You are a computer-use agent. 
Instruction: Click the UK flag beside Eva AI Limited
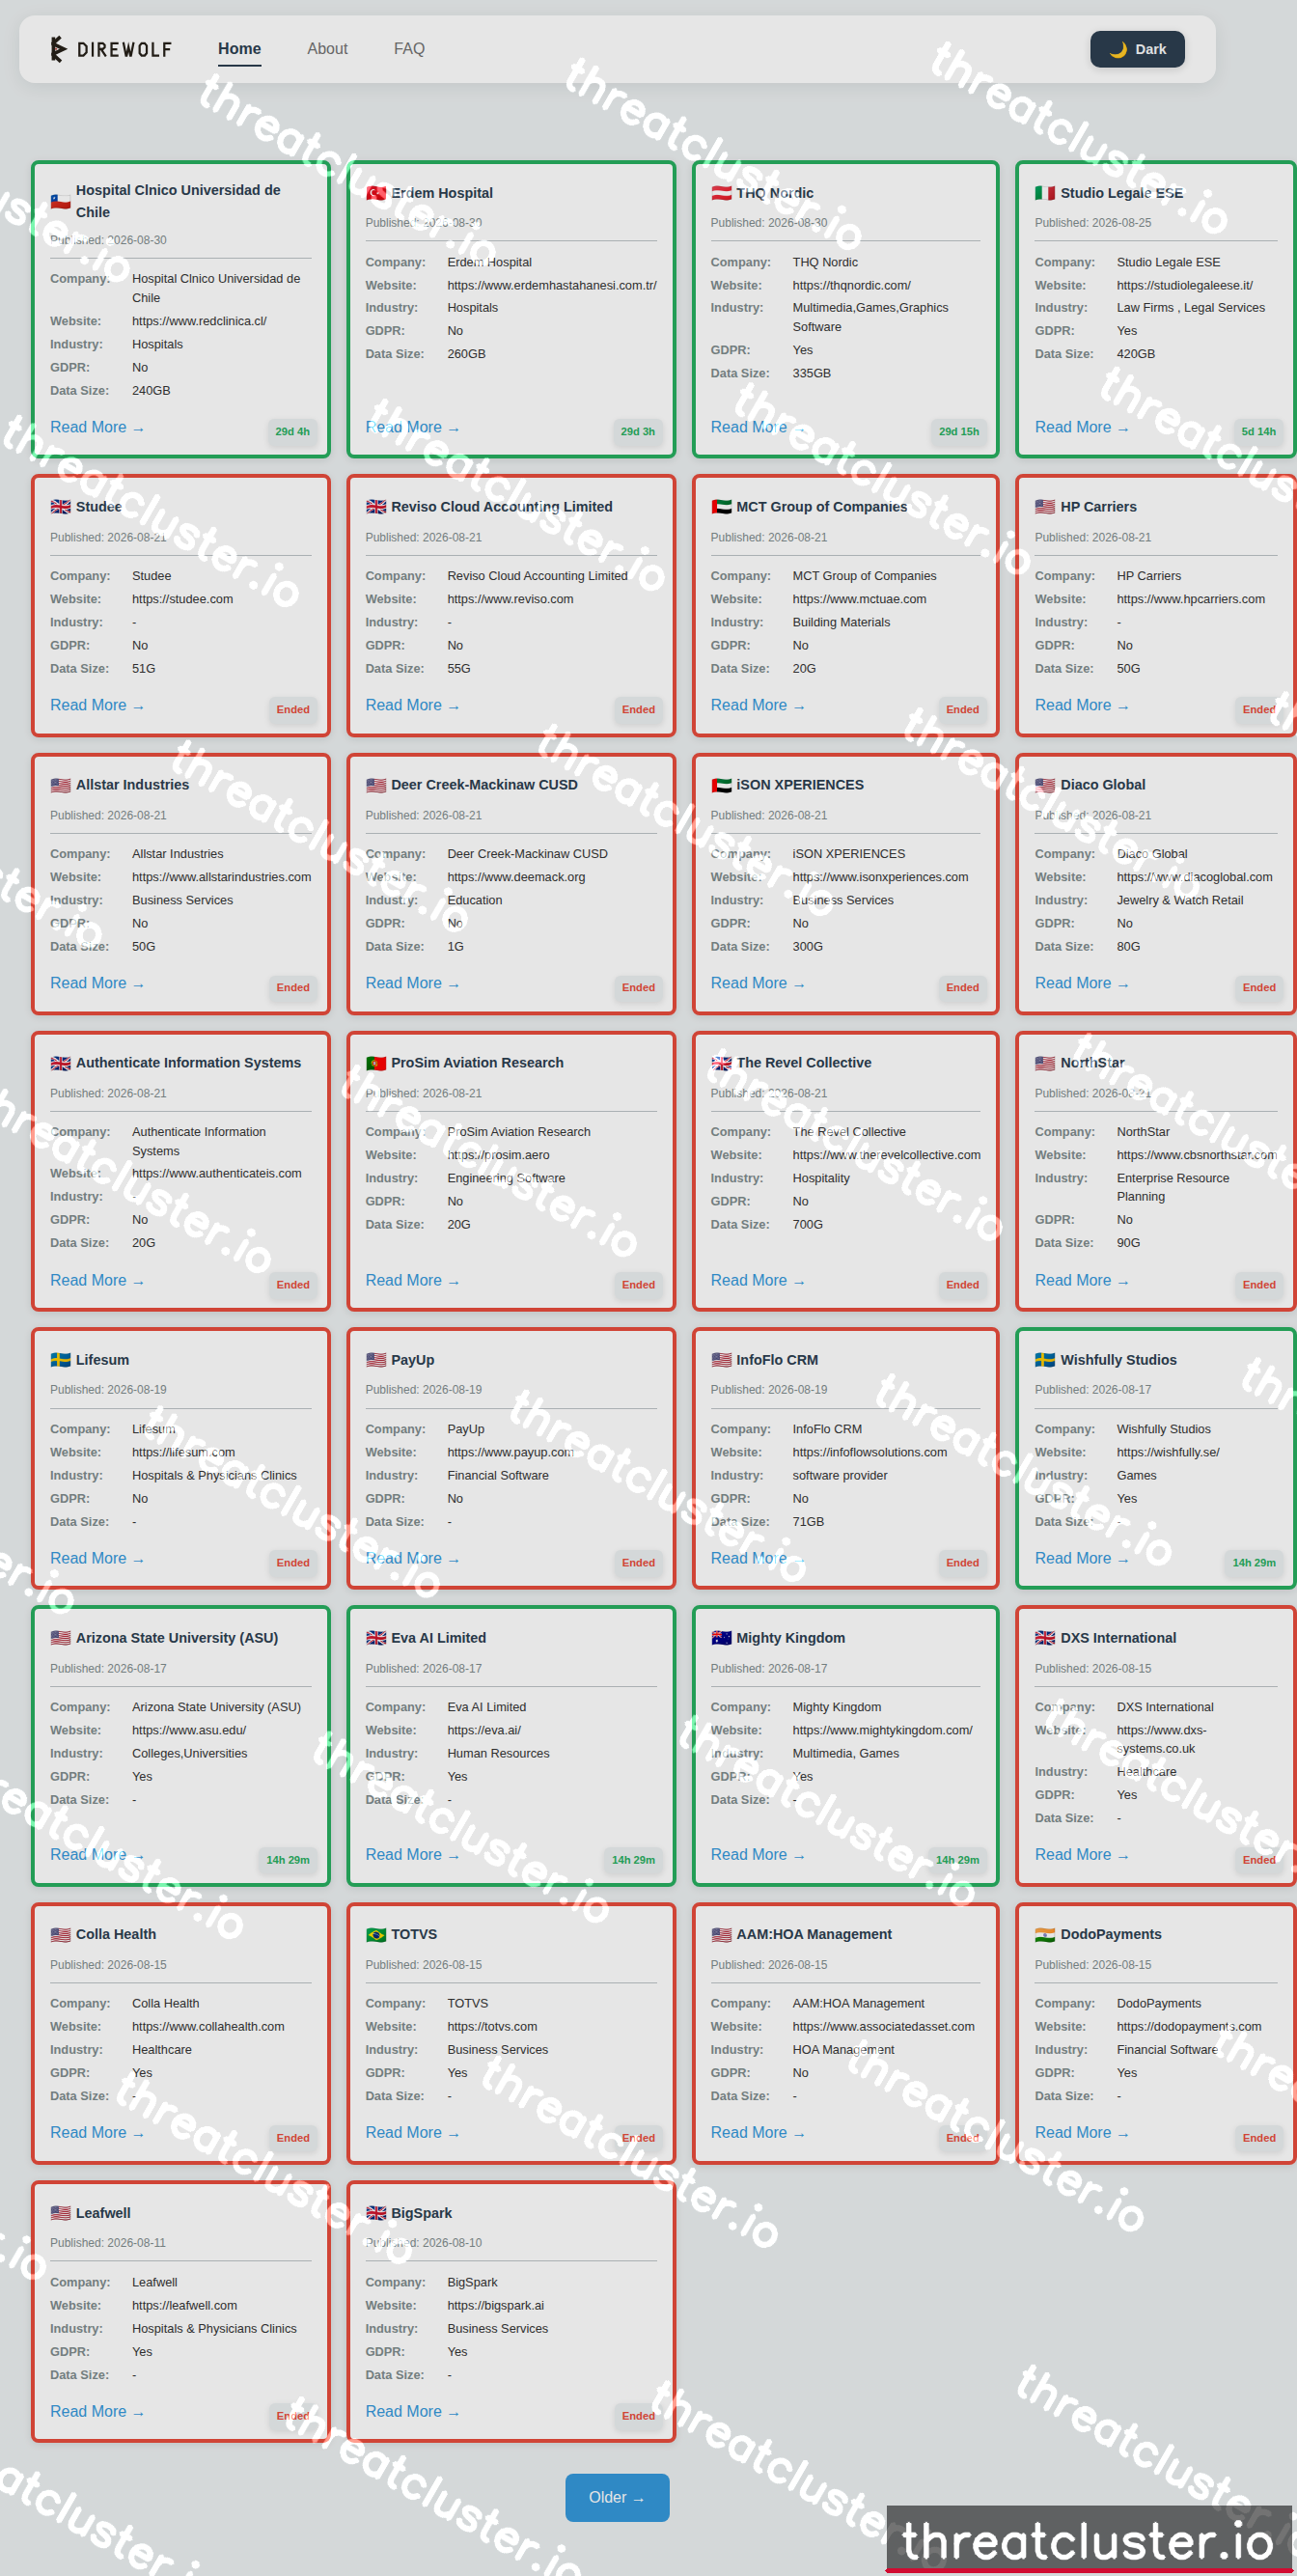point(376,1638)
